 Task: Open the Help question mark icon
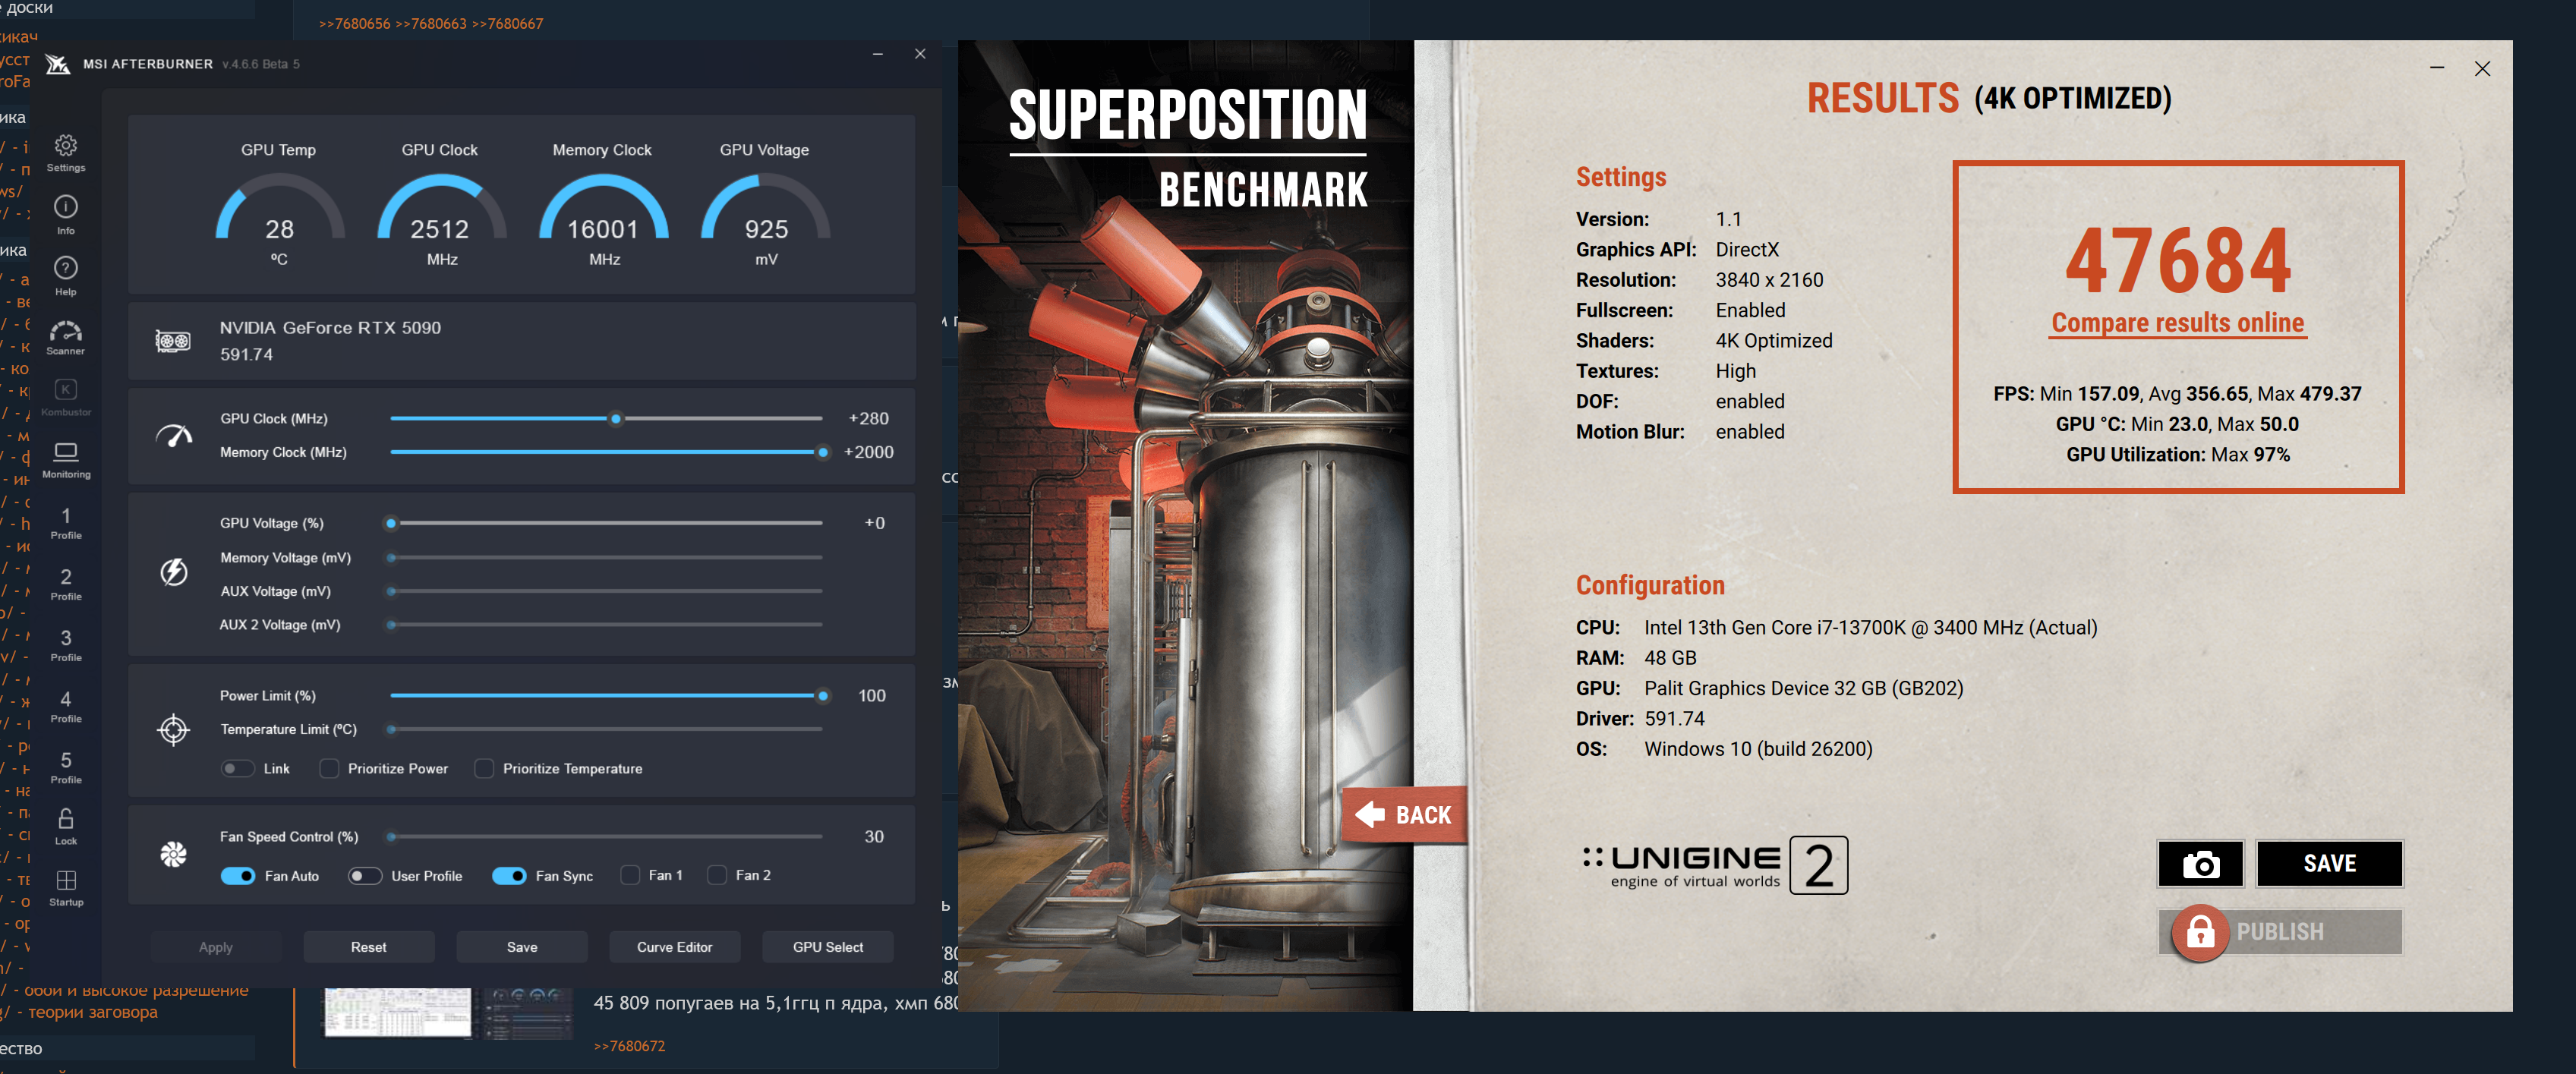66,269
